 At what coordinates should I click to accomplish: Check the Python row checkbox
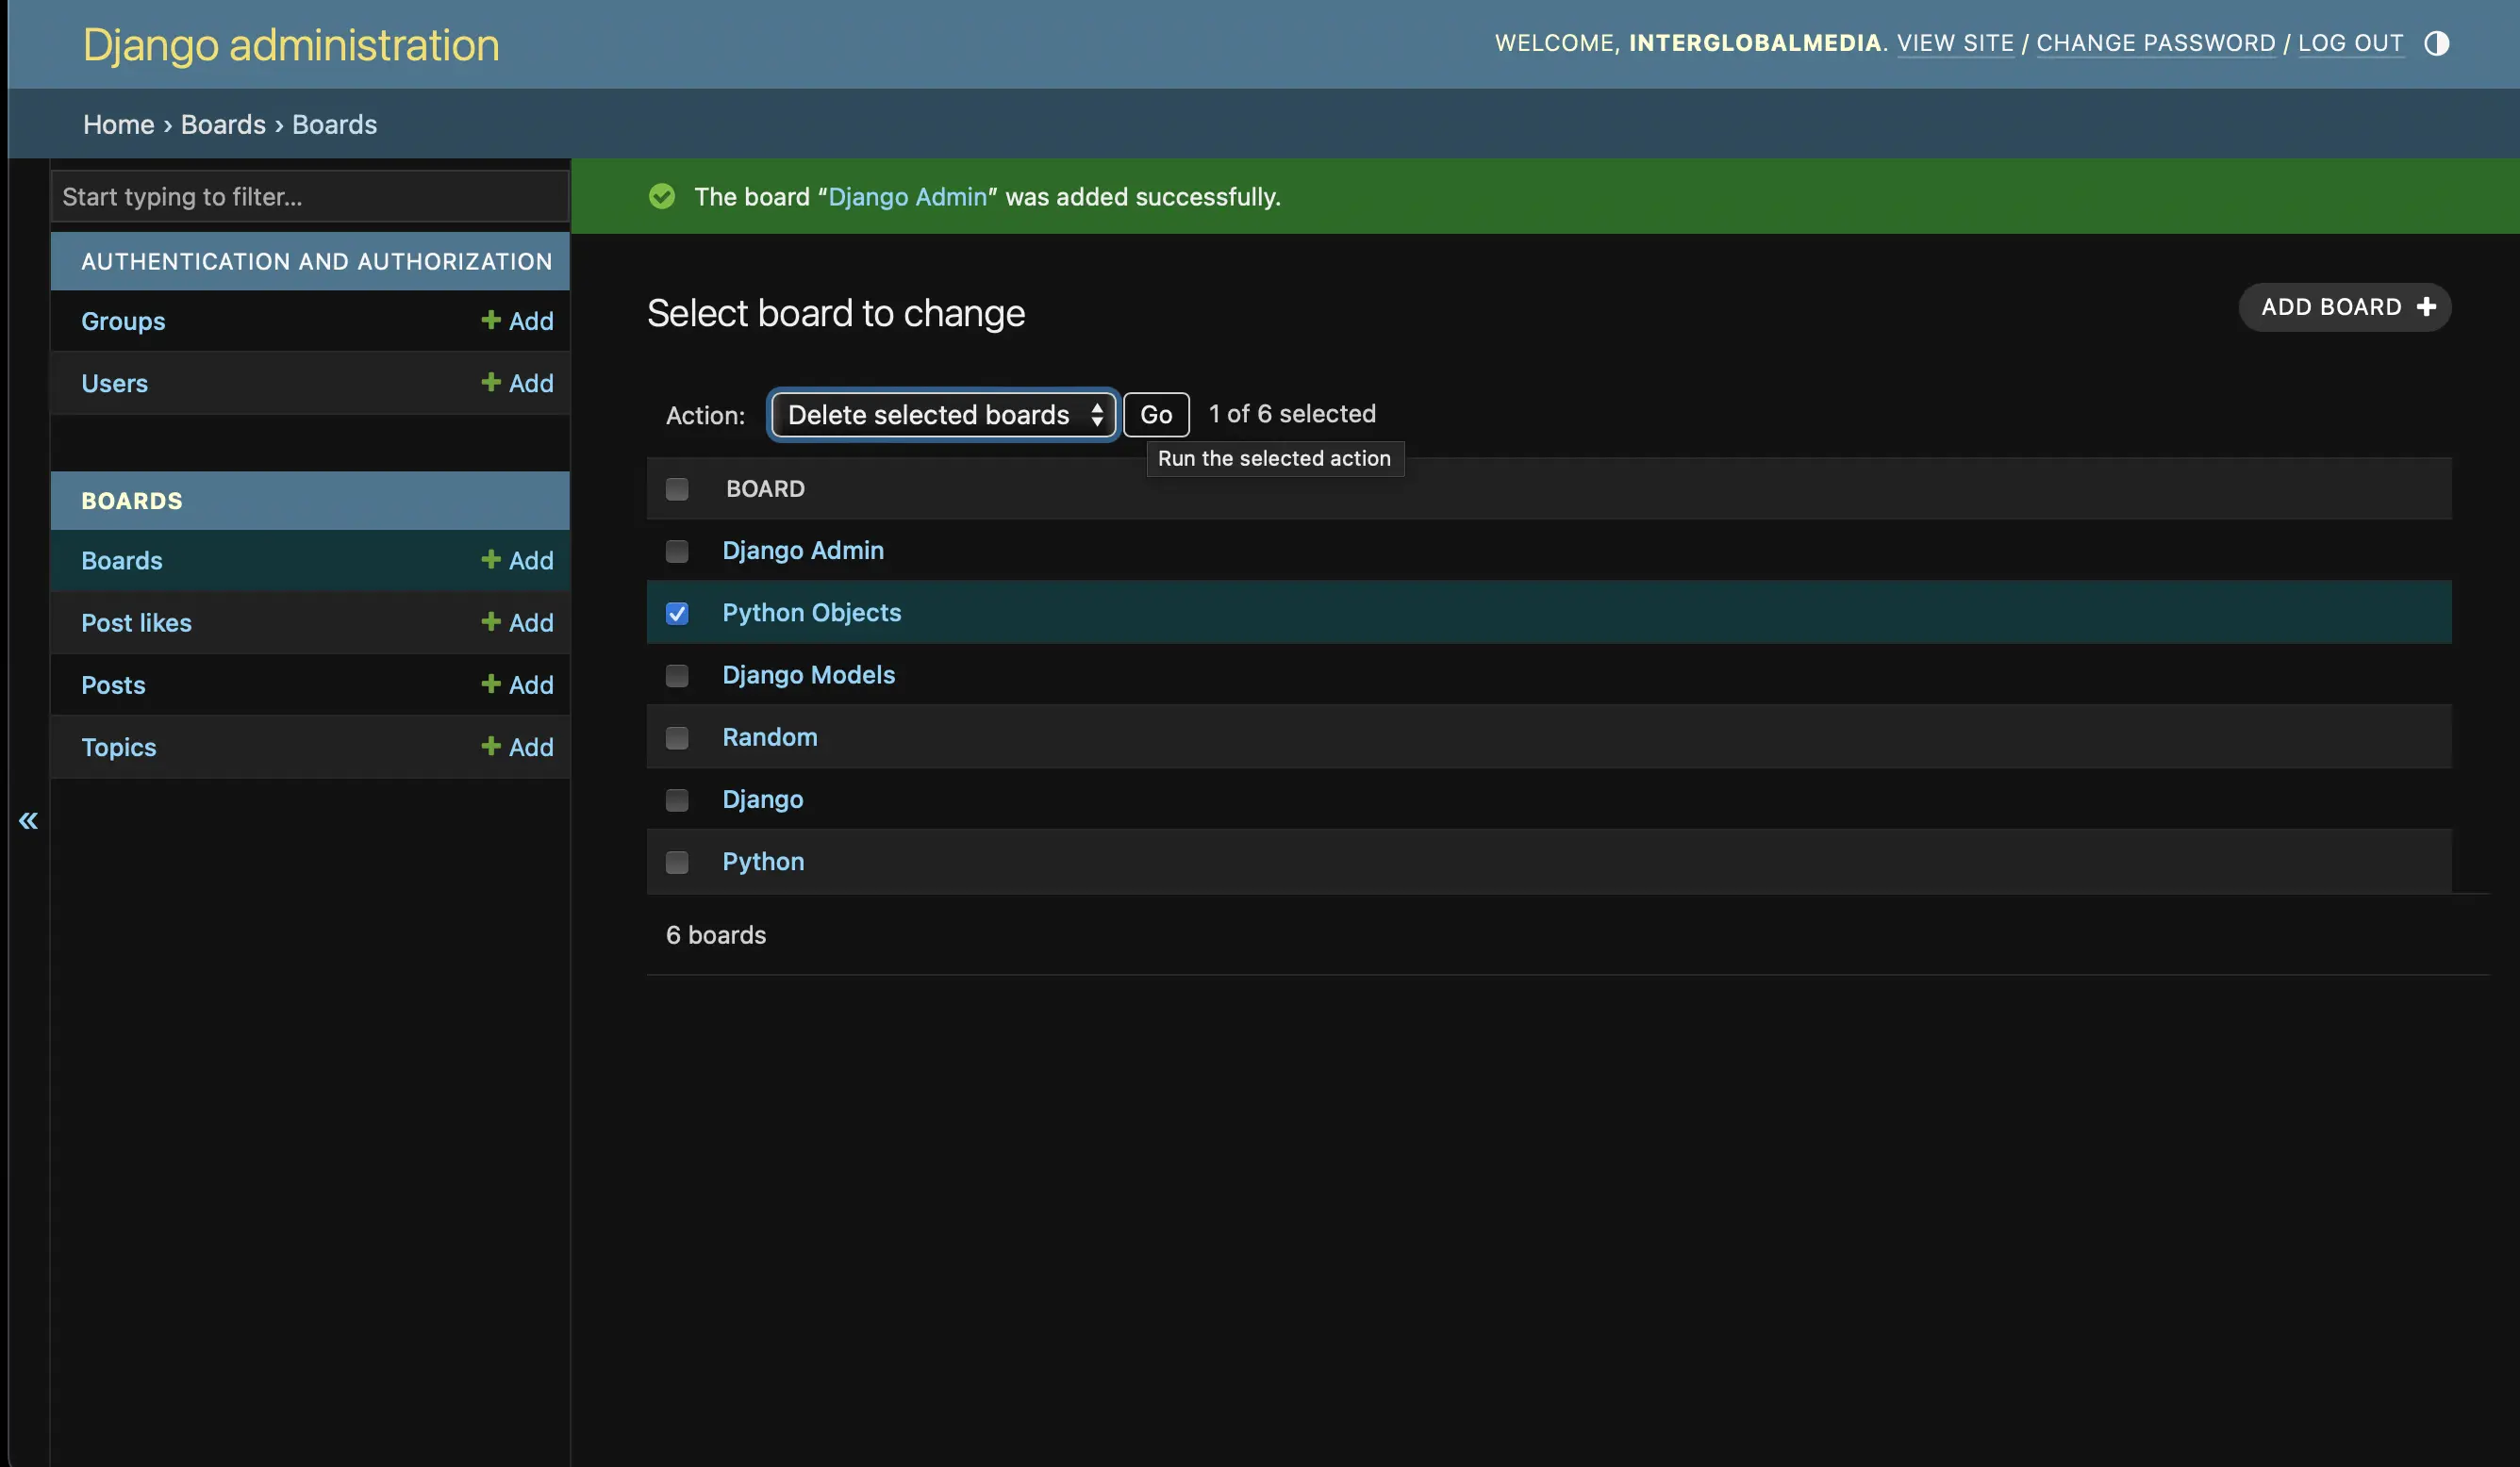(x=677, y=861)
